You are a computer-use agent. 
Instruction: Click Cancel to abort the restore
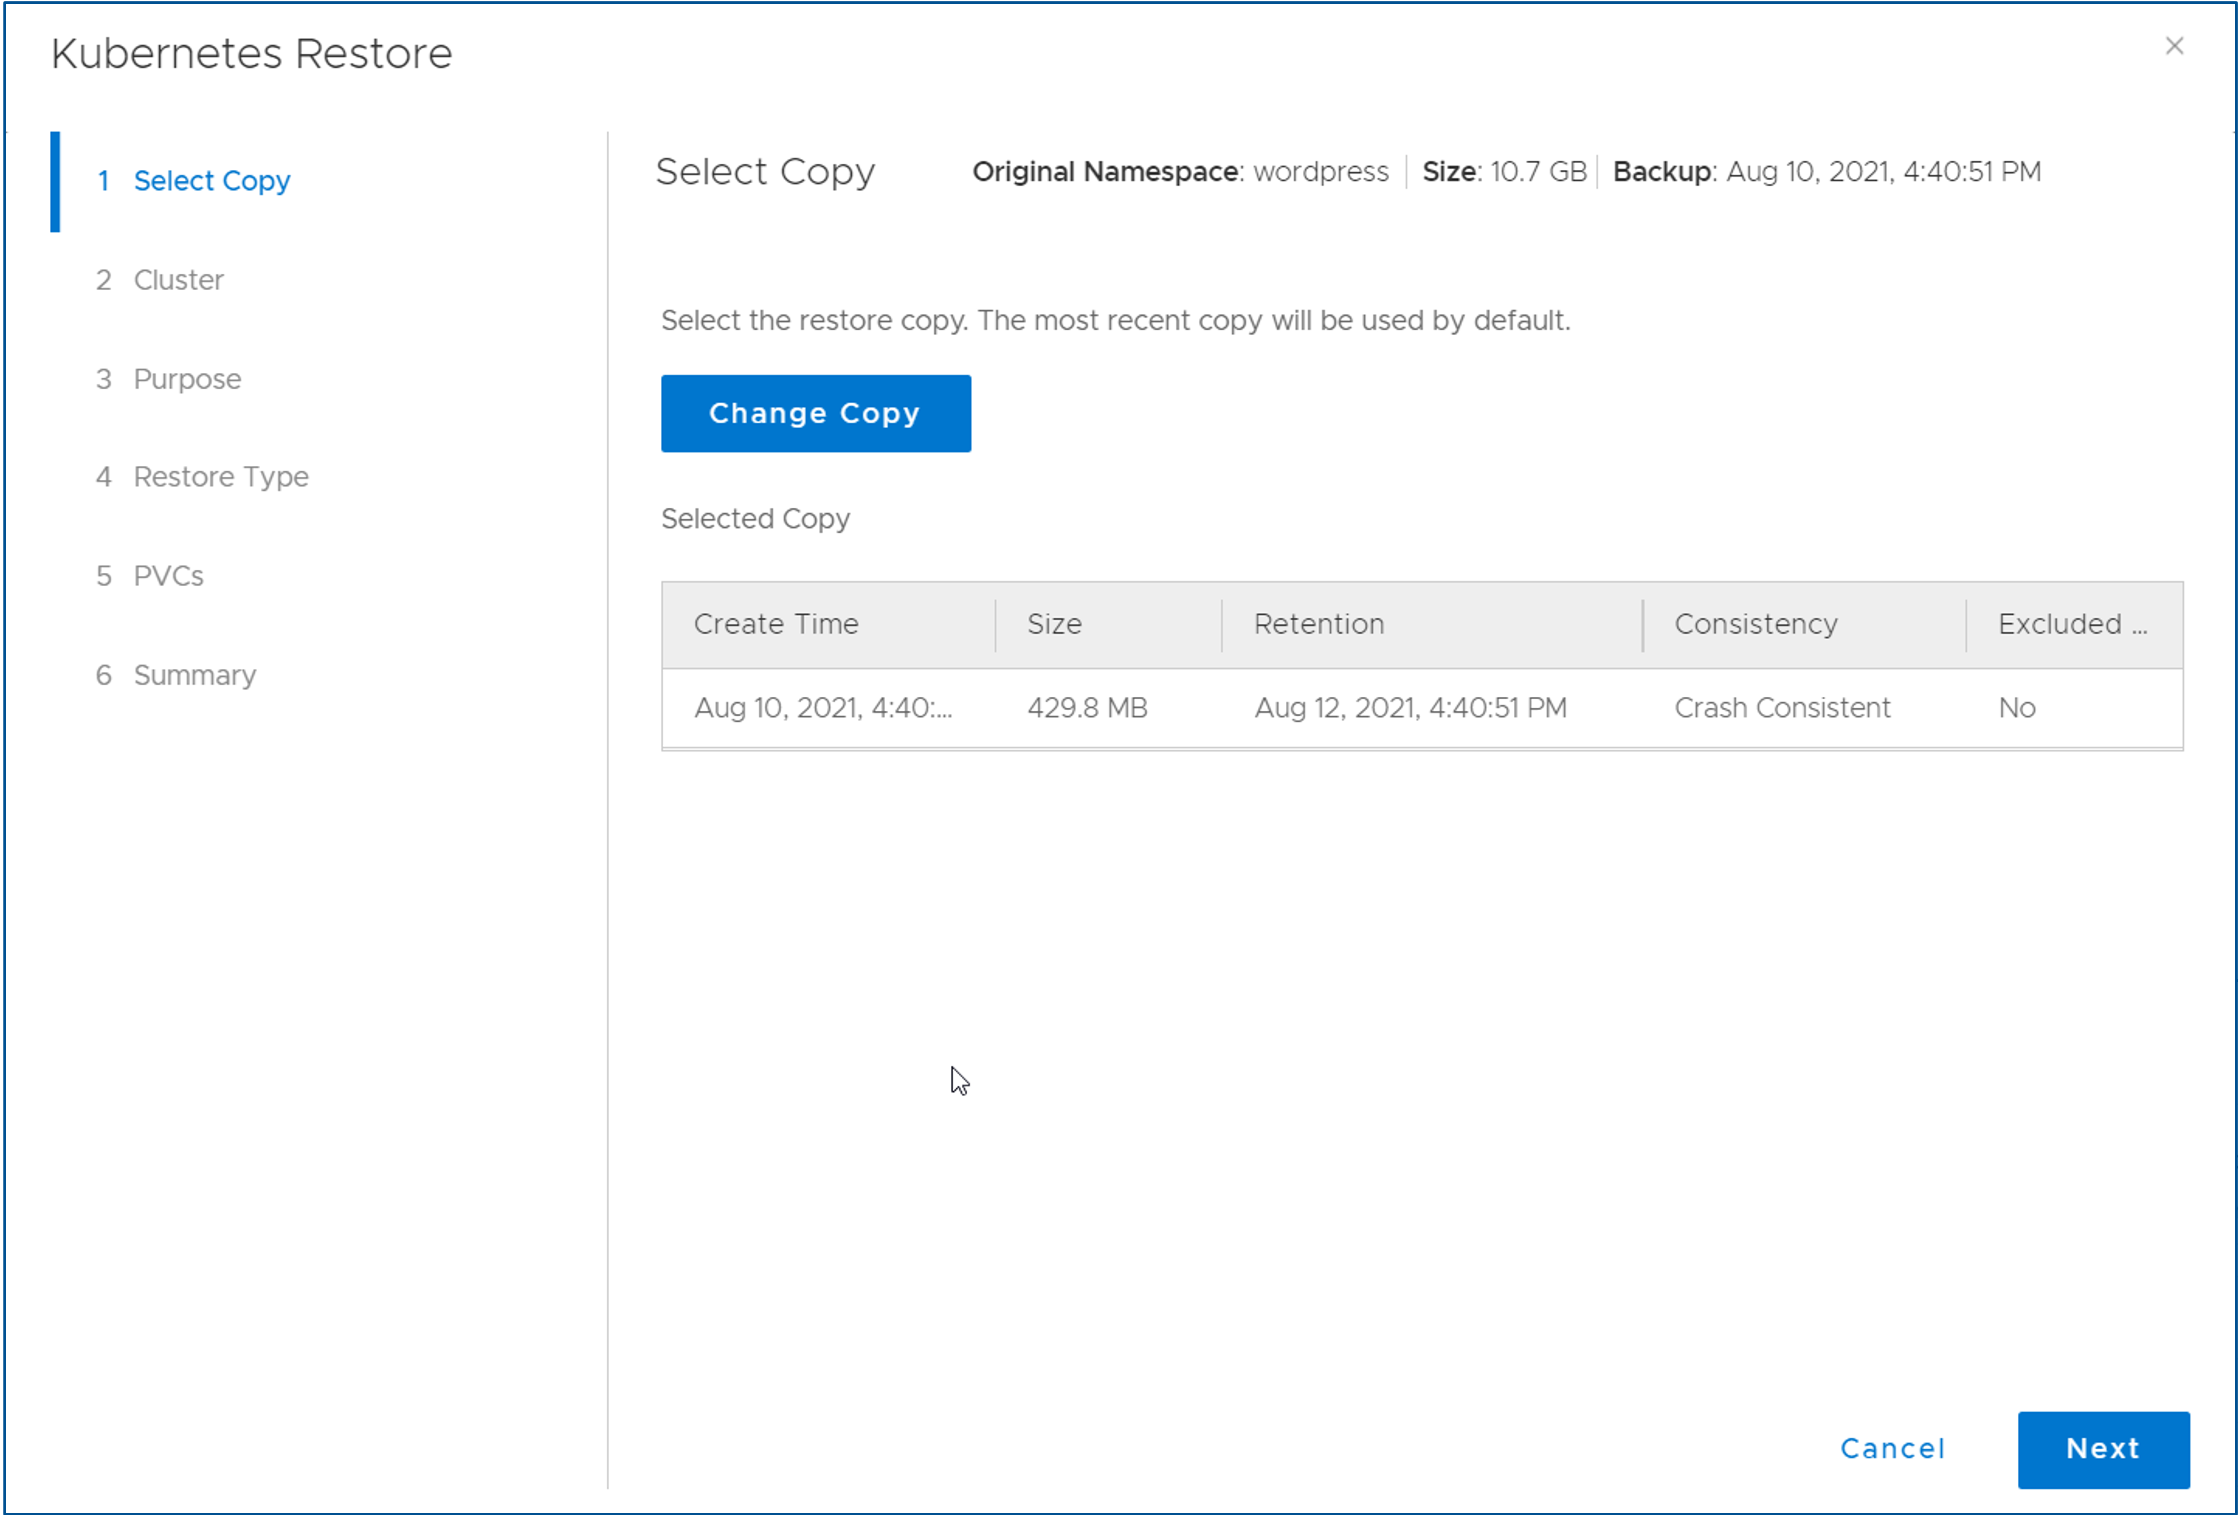click(x=1893, y=1448)
